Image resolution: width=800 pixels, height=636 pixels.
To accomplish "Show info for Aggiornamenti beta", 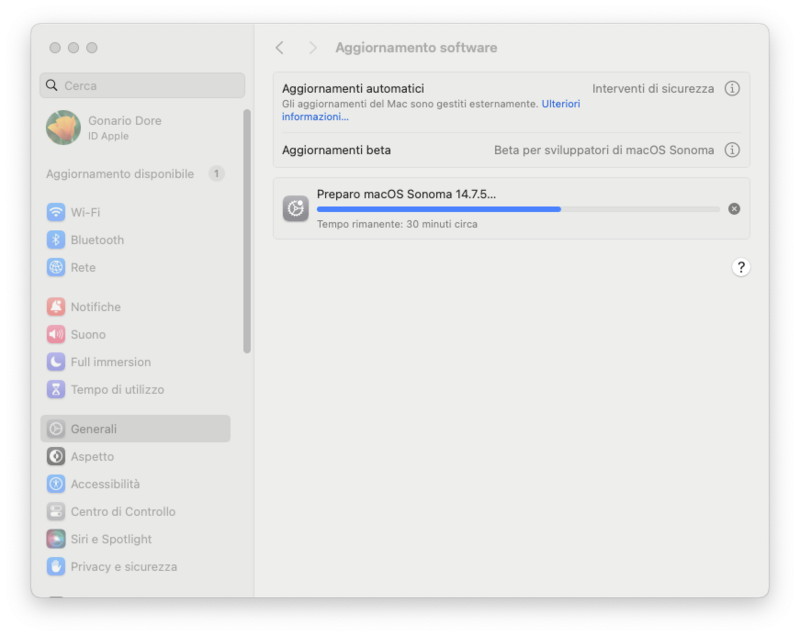I will coord(732,150).
